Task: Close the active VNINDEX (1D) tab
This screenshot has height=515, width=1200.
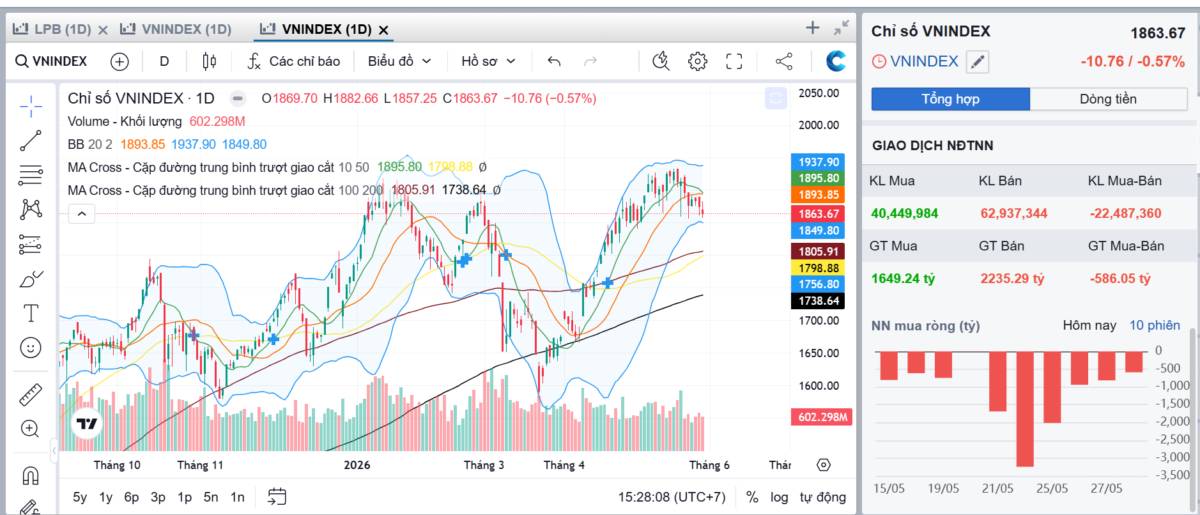Action: point(384,30)
